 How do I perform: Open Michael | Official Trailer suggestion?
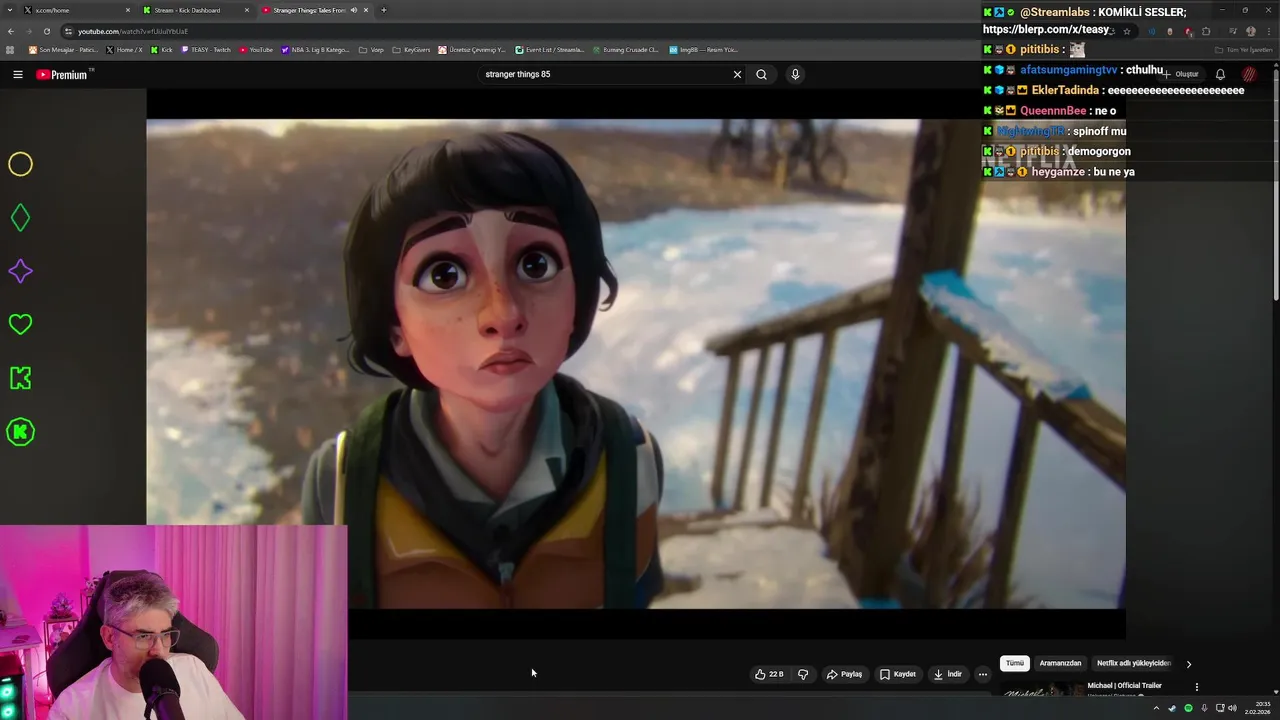(x=1124, y=686)
